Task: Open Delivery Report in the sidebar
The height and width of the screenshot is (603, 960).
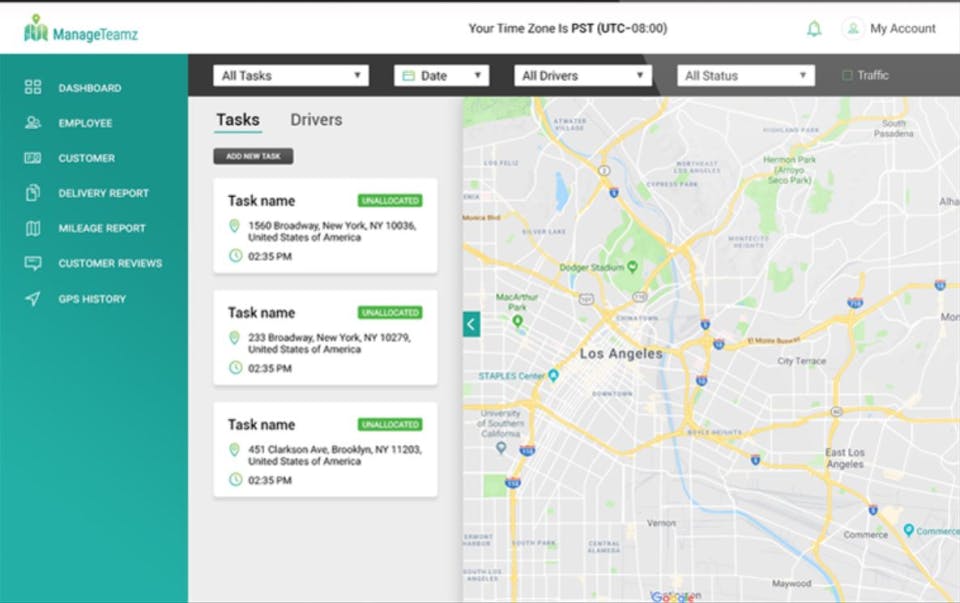Action: (103, 193)
